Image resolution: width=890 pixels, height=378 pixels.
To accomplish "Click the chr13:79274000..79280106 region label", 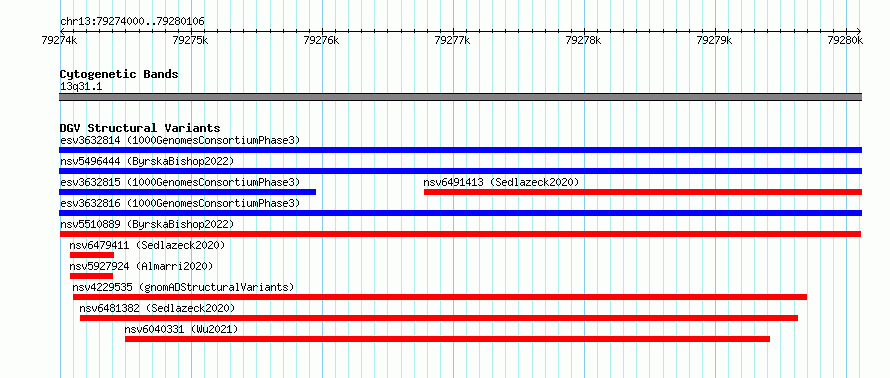I will 132,21.
